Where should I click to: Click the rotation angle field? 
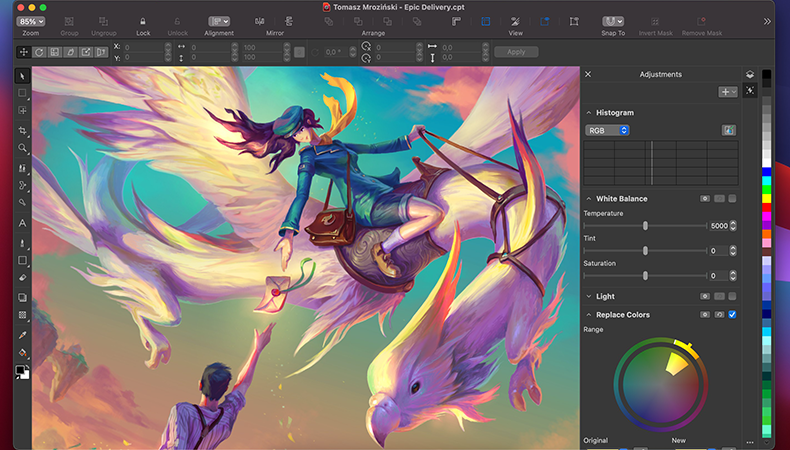tap(336, 52)
